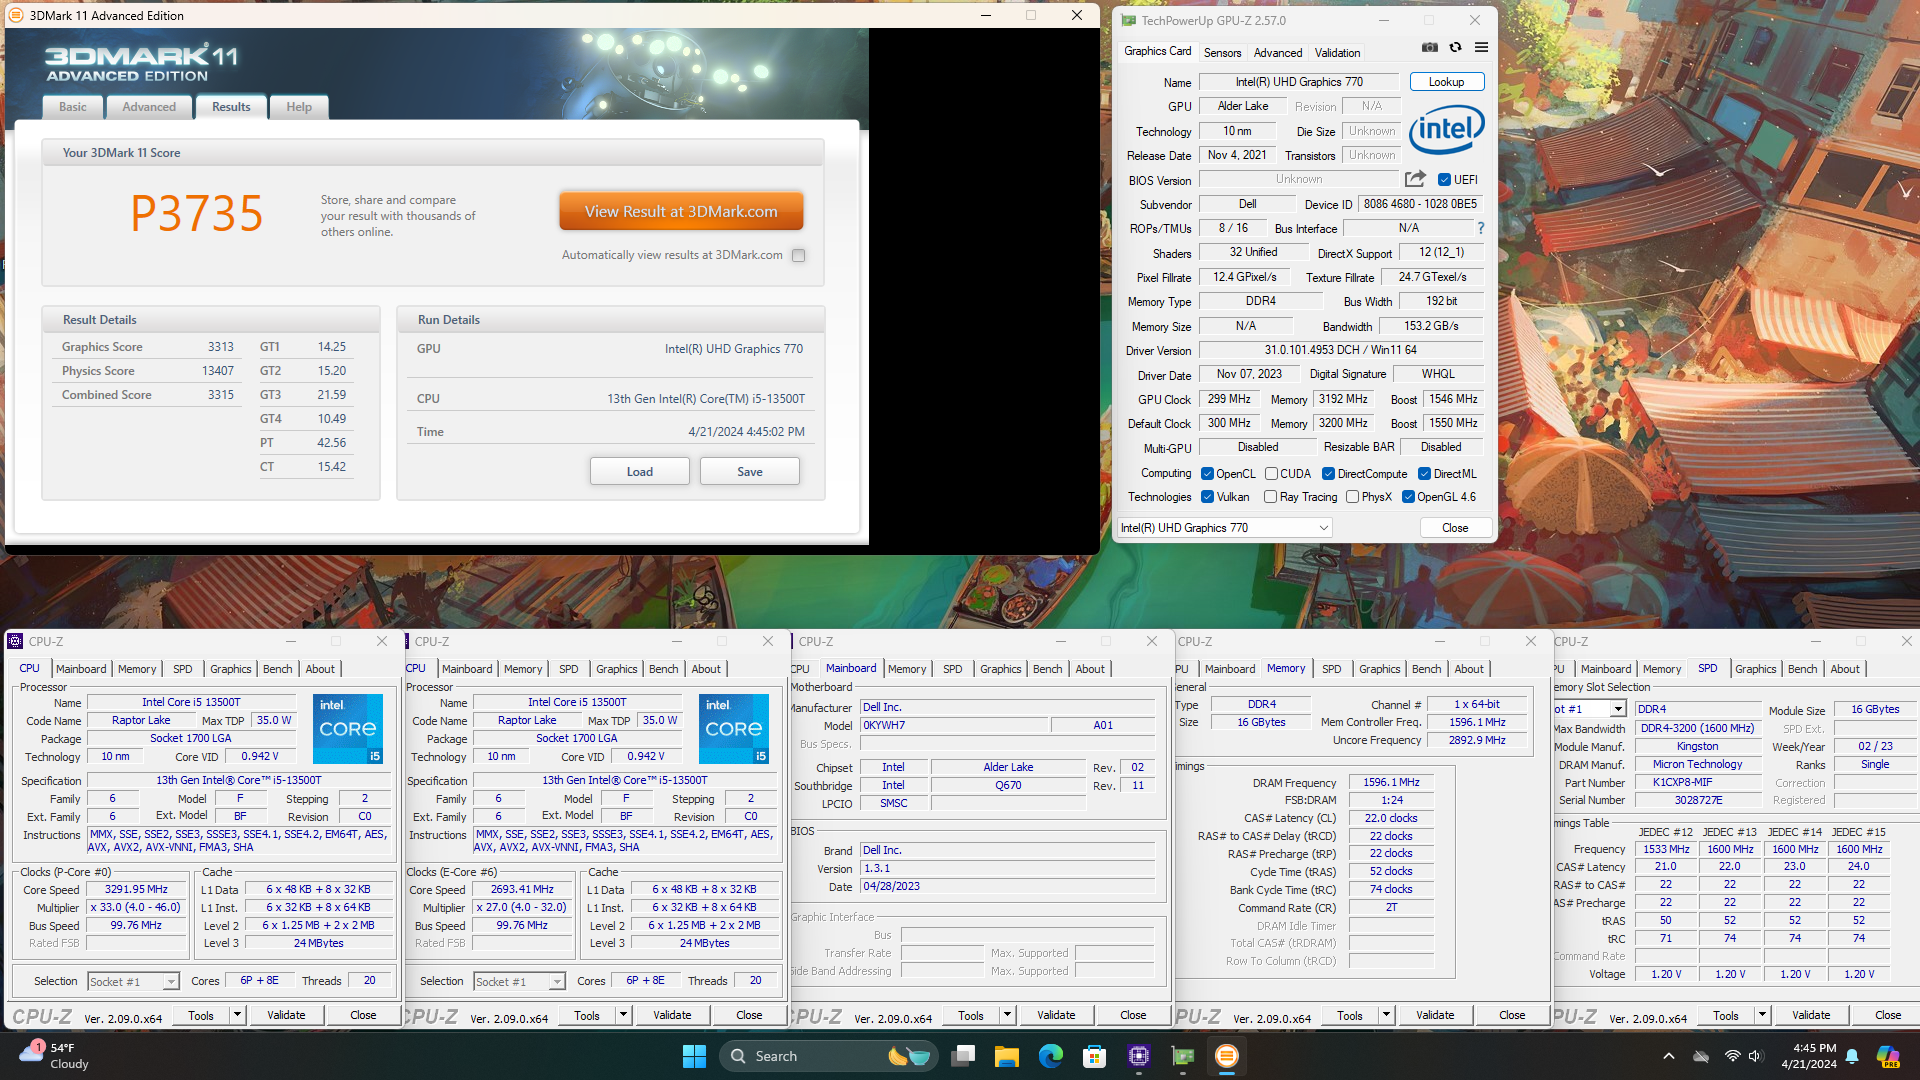Viewport: 1920px width, 1080px height.
Task: Toggle the Vulkan checkbox
Action: coord(1207,497)
